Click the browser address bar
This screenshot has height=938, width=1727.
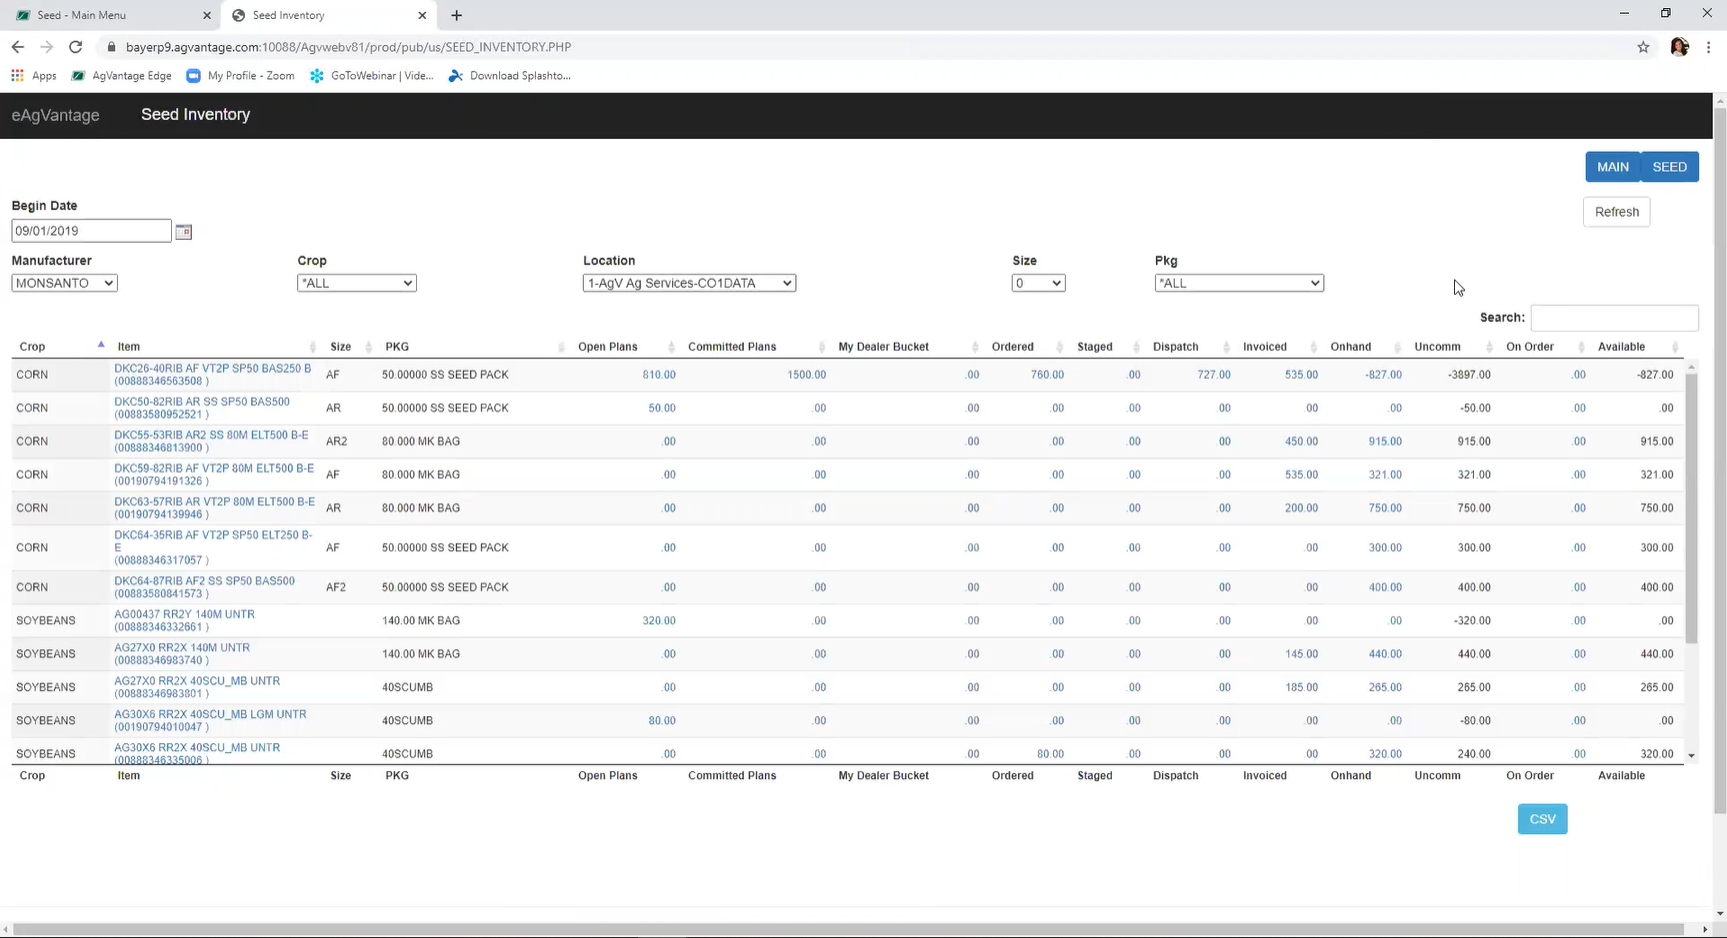860,47
